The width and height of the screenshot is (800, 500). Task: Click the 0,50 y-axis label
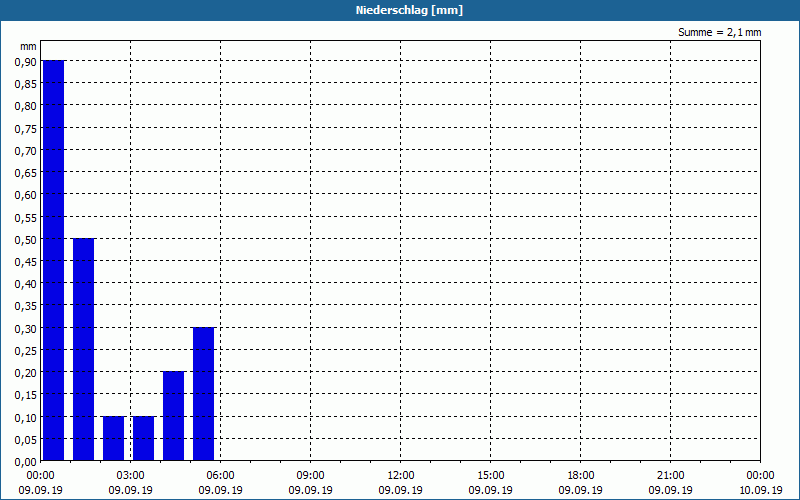[26, 240]
